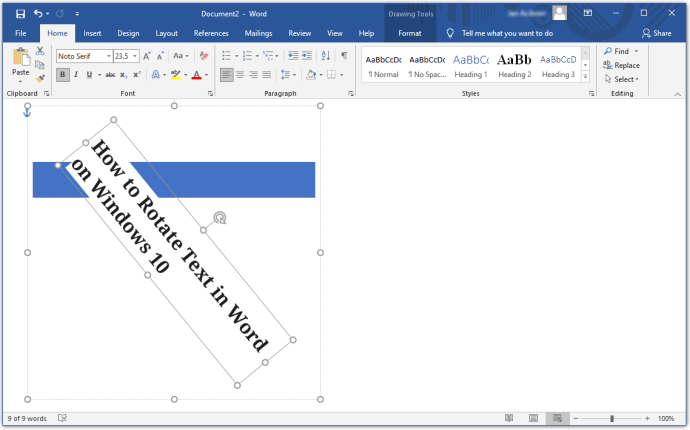The image size is (690, 430).
Task: Open the Change Case Aa dropdown
Action: tap(180, 56)
